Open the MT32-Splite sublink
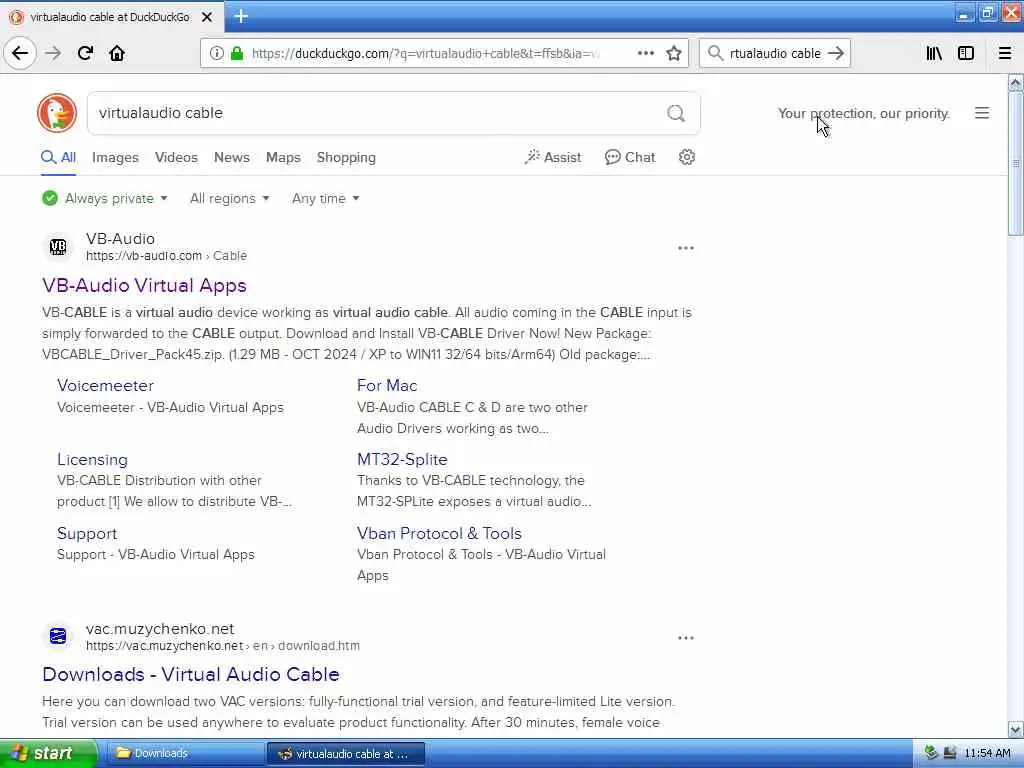 (402, 459)
